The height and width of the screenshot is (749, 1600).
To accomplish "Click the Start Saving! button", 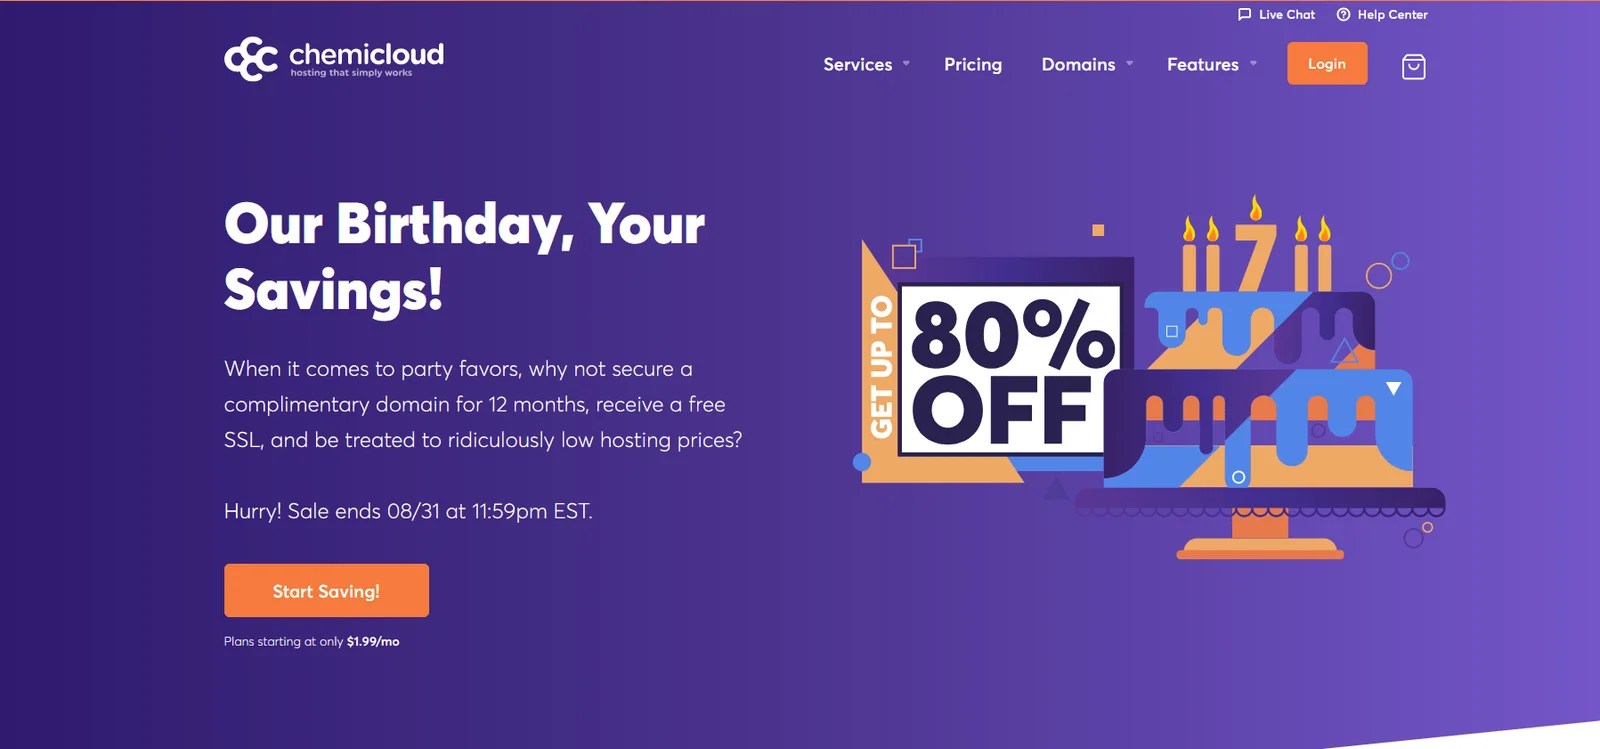I will point(326,590).
